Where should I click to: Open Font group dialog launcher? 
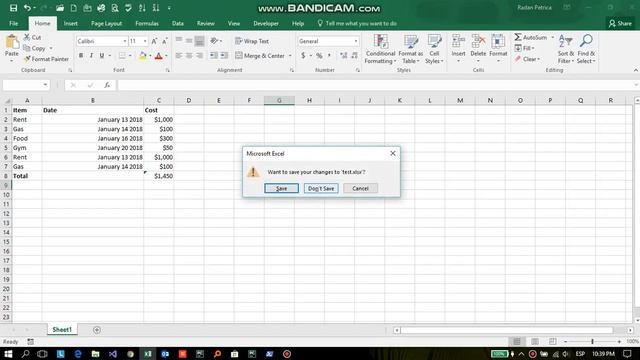pos(167,70)
